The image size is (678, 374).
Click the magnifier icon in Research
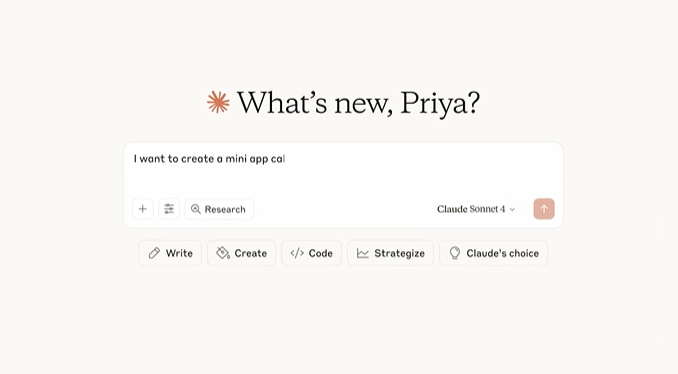(x=196, y=209)
